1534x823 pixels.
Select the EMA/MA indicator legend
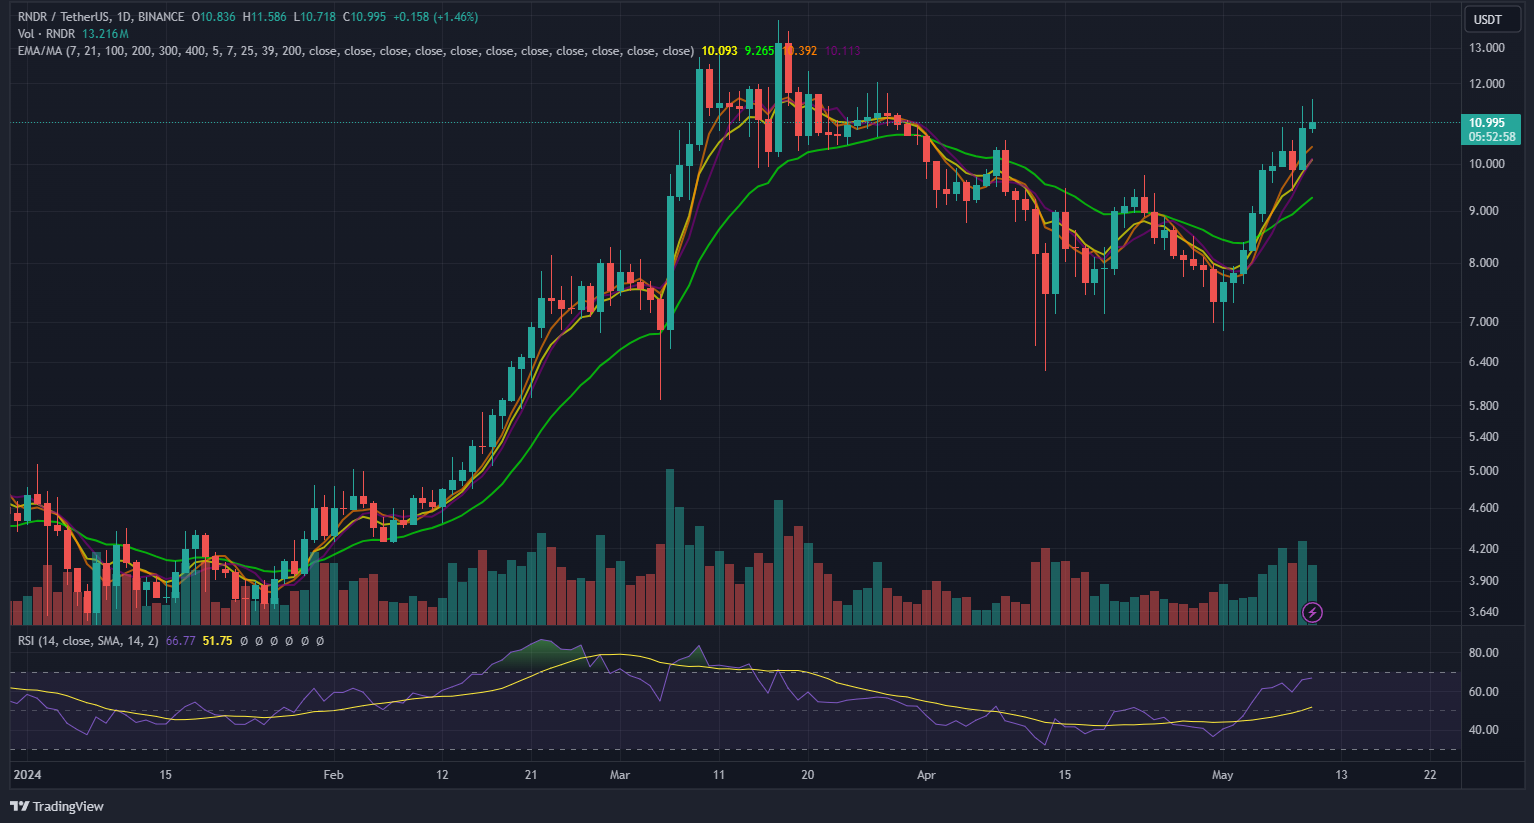[40, 51]
